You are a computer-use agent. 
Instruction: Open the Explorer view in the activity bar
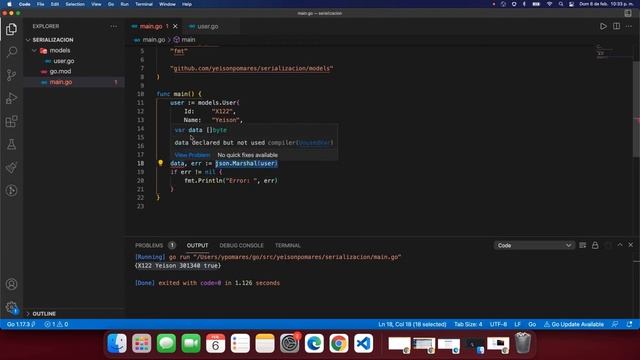point(11,29)
